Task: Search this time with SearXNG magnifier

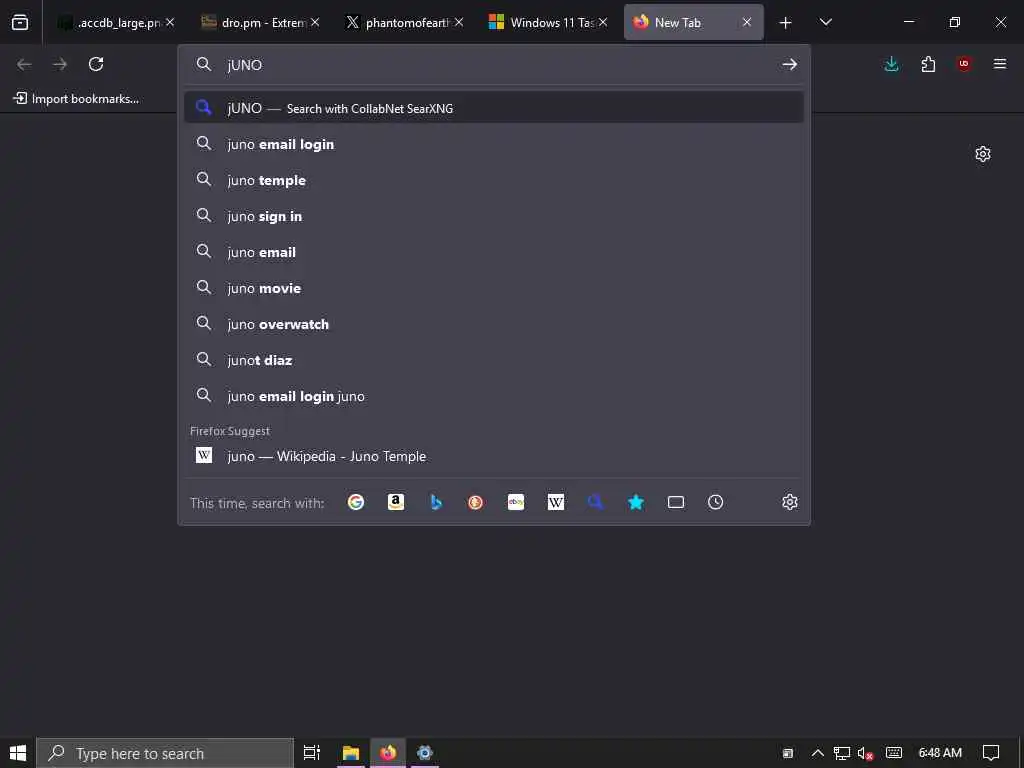Action: coord(596,502)
